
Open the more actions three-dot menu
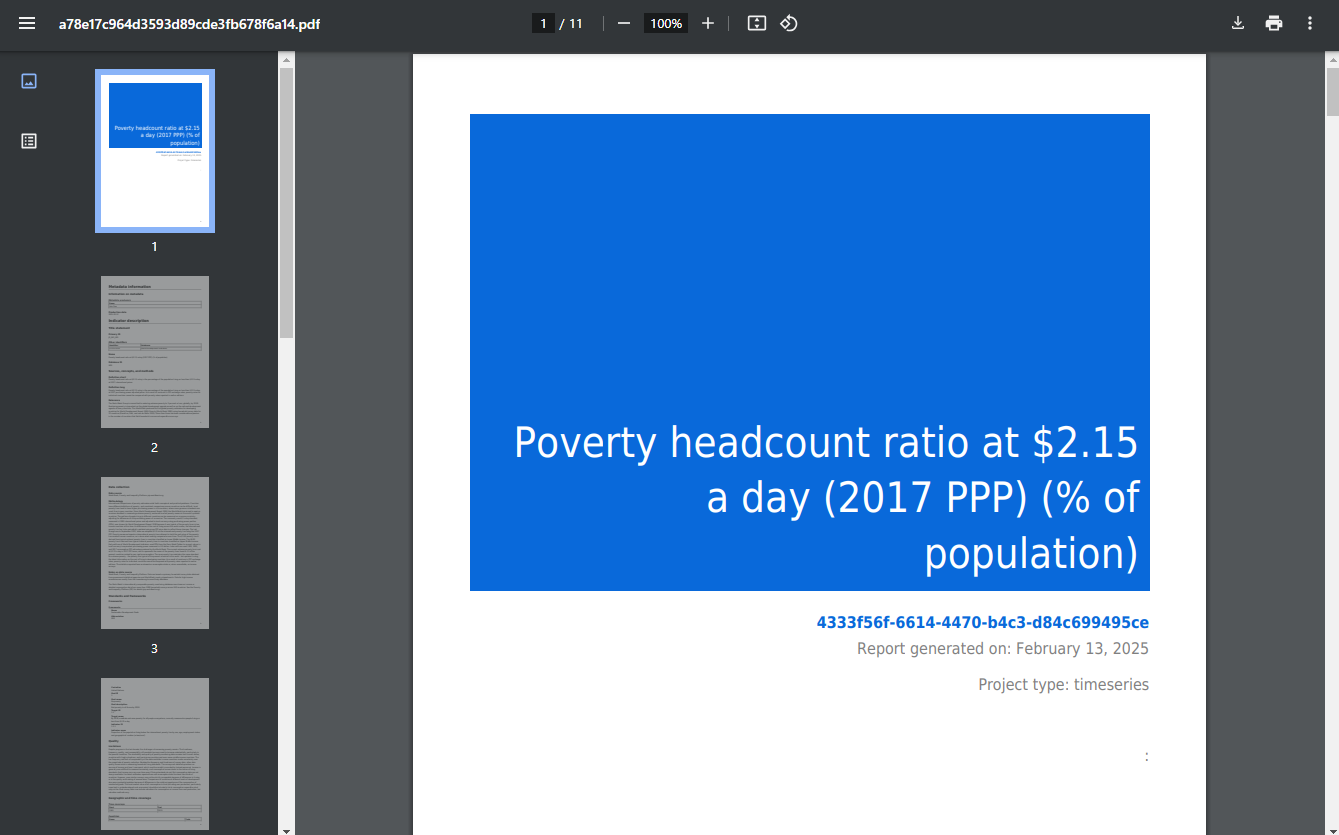[1310, 23]
